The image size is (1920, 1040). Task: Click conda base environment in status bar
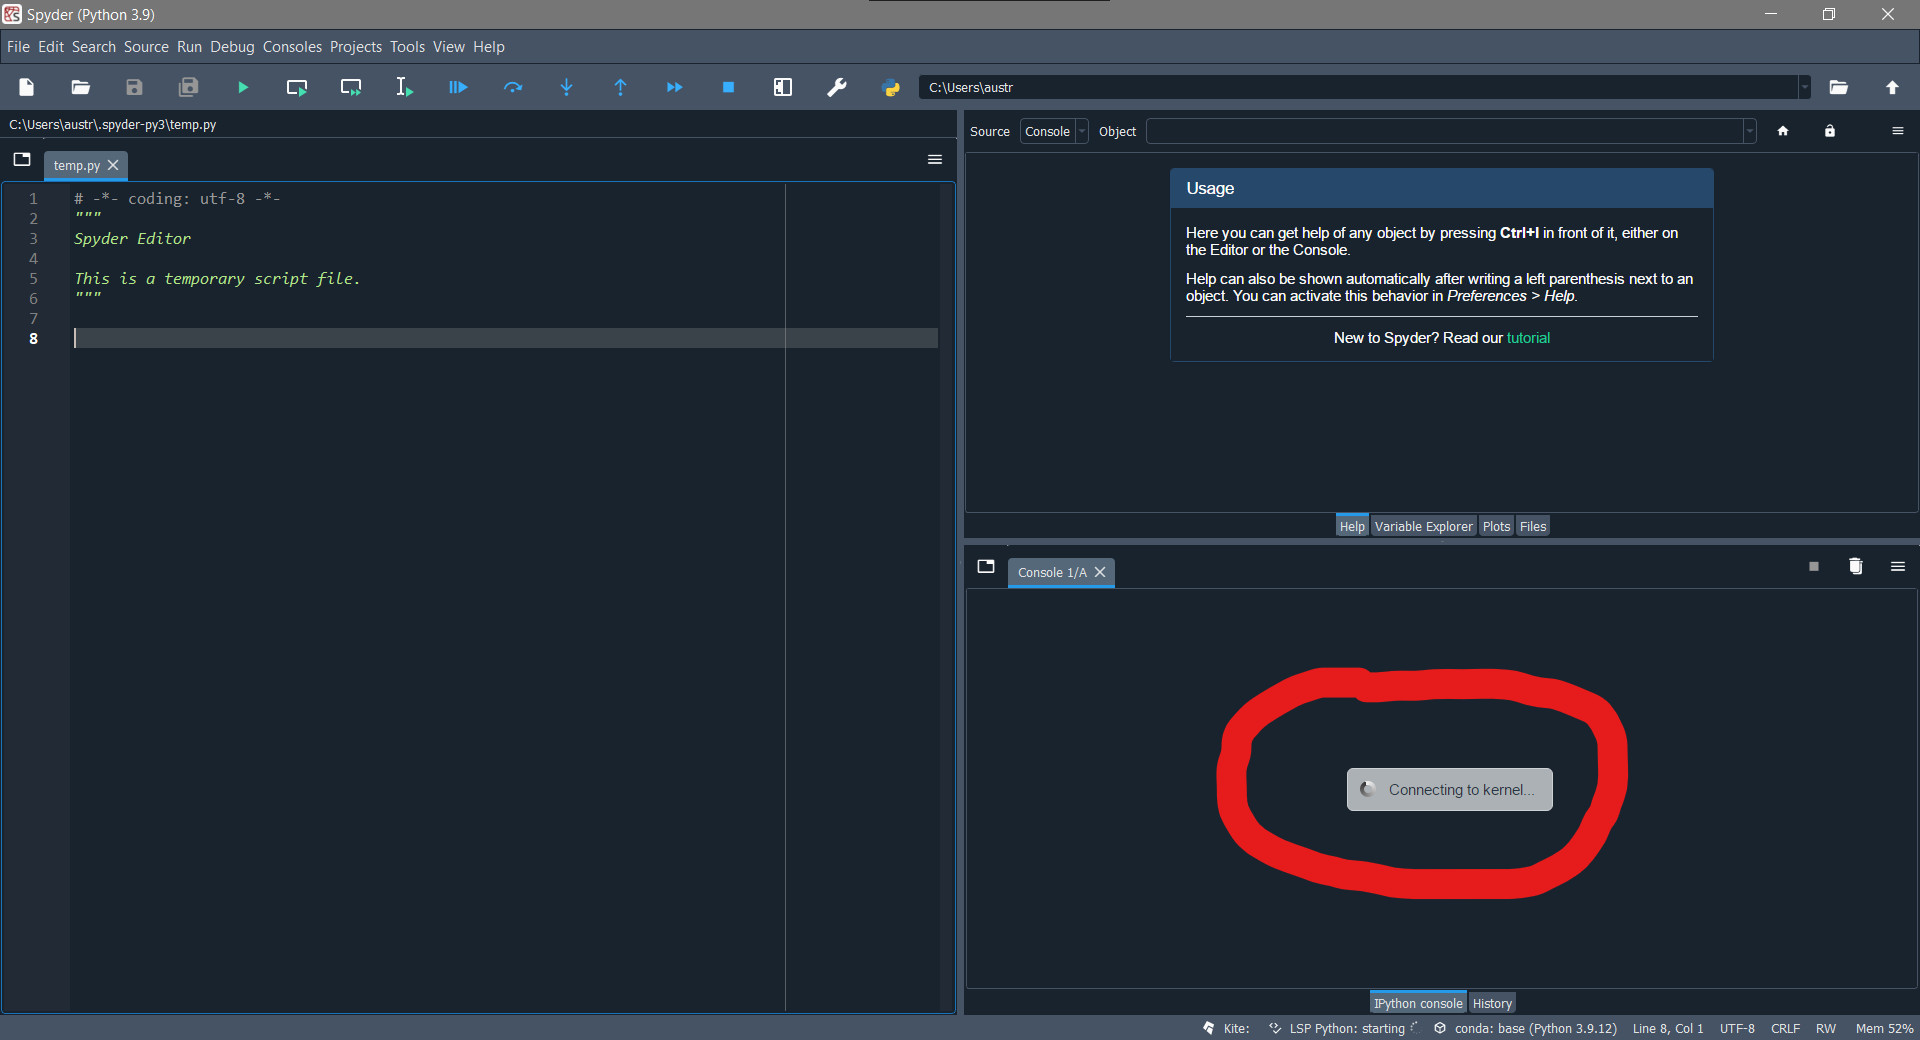1534,1029
